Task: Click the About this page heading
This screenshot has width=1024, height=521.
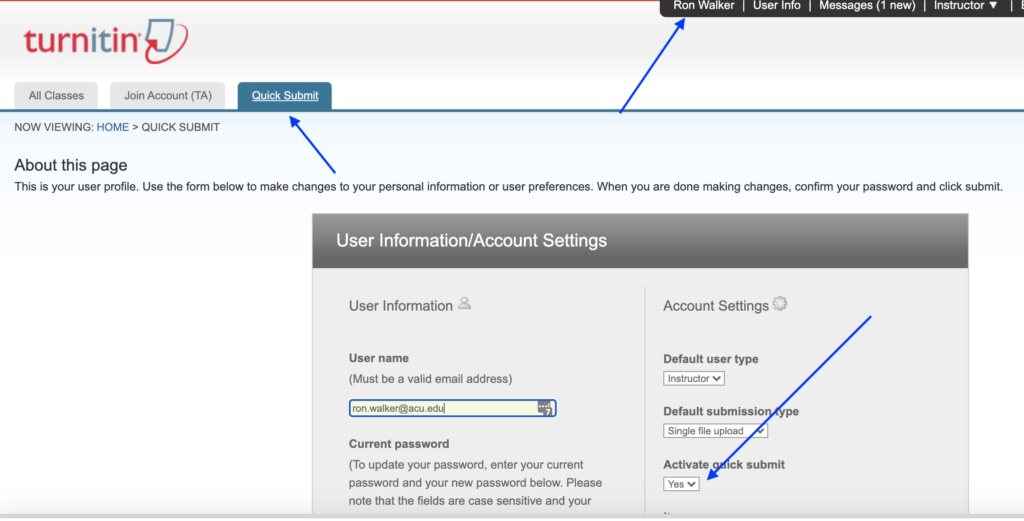Action: point(71,165)
